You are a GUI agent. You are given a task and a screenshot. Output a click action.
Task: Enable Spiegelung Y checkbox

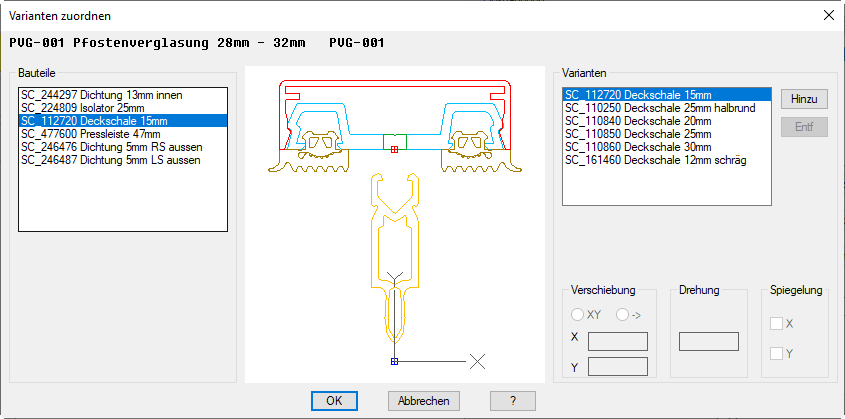[x=776, y=353]
